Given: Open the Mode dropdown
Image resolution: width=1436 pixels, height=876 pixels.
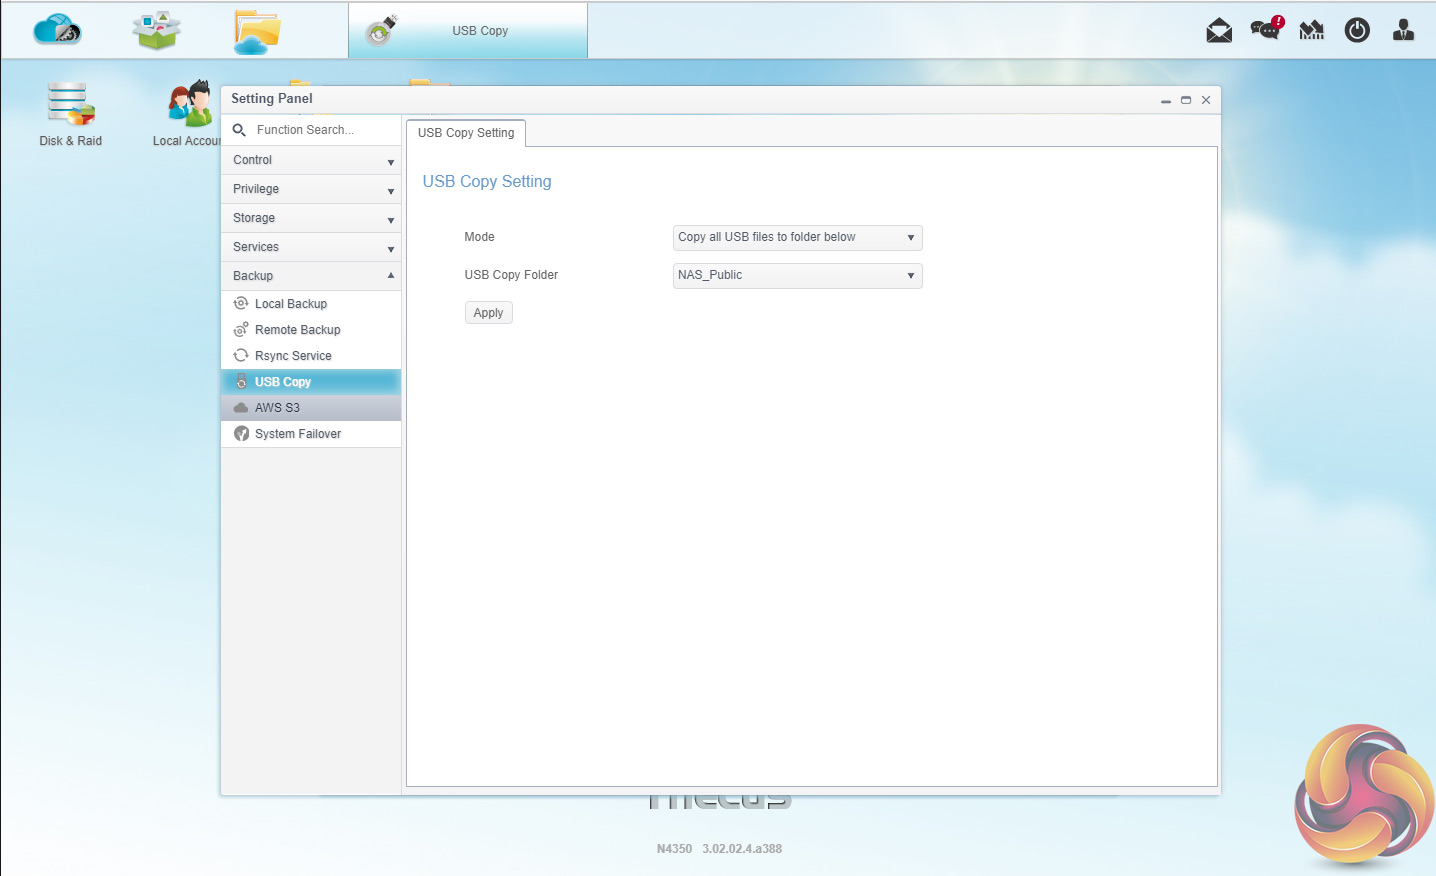Looking at the screenshot, I should (x=797, y=237).
